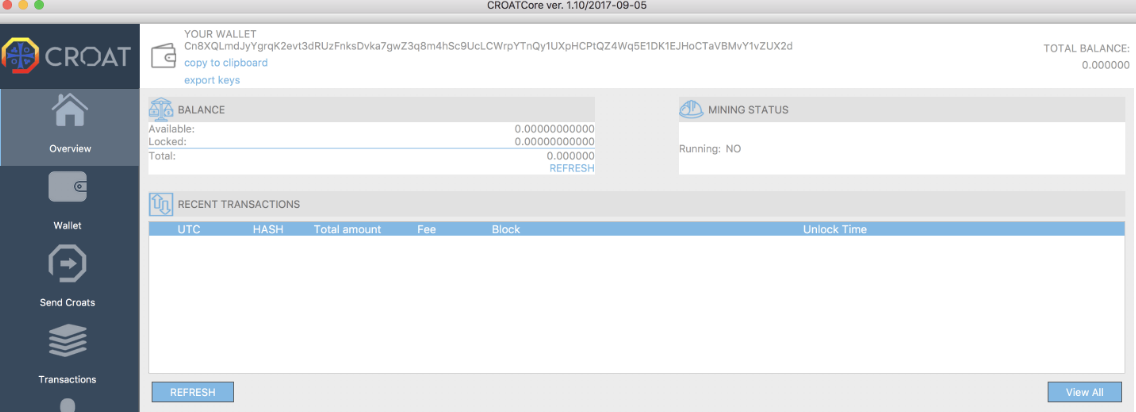
Task: Click the green maximize window button
Action: [39, 5]
